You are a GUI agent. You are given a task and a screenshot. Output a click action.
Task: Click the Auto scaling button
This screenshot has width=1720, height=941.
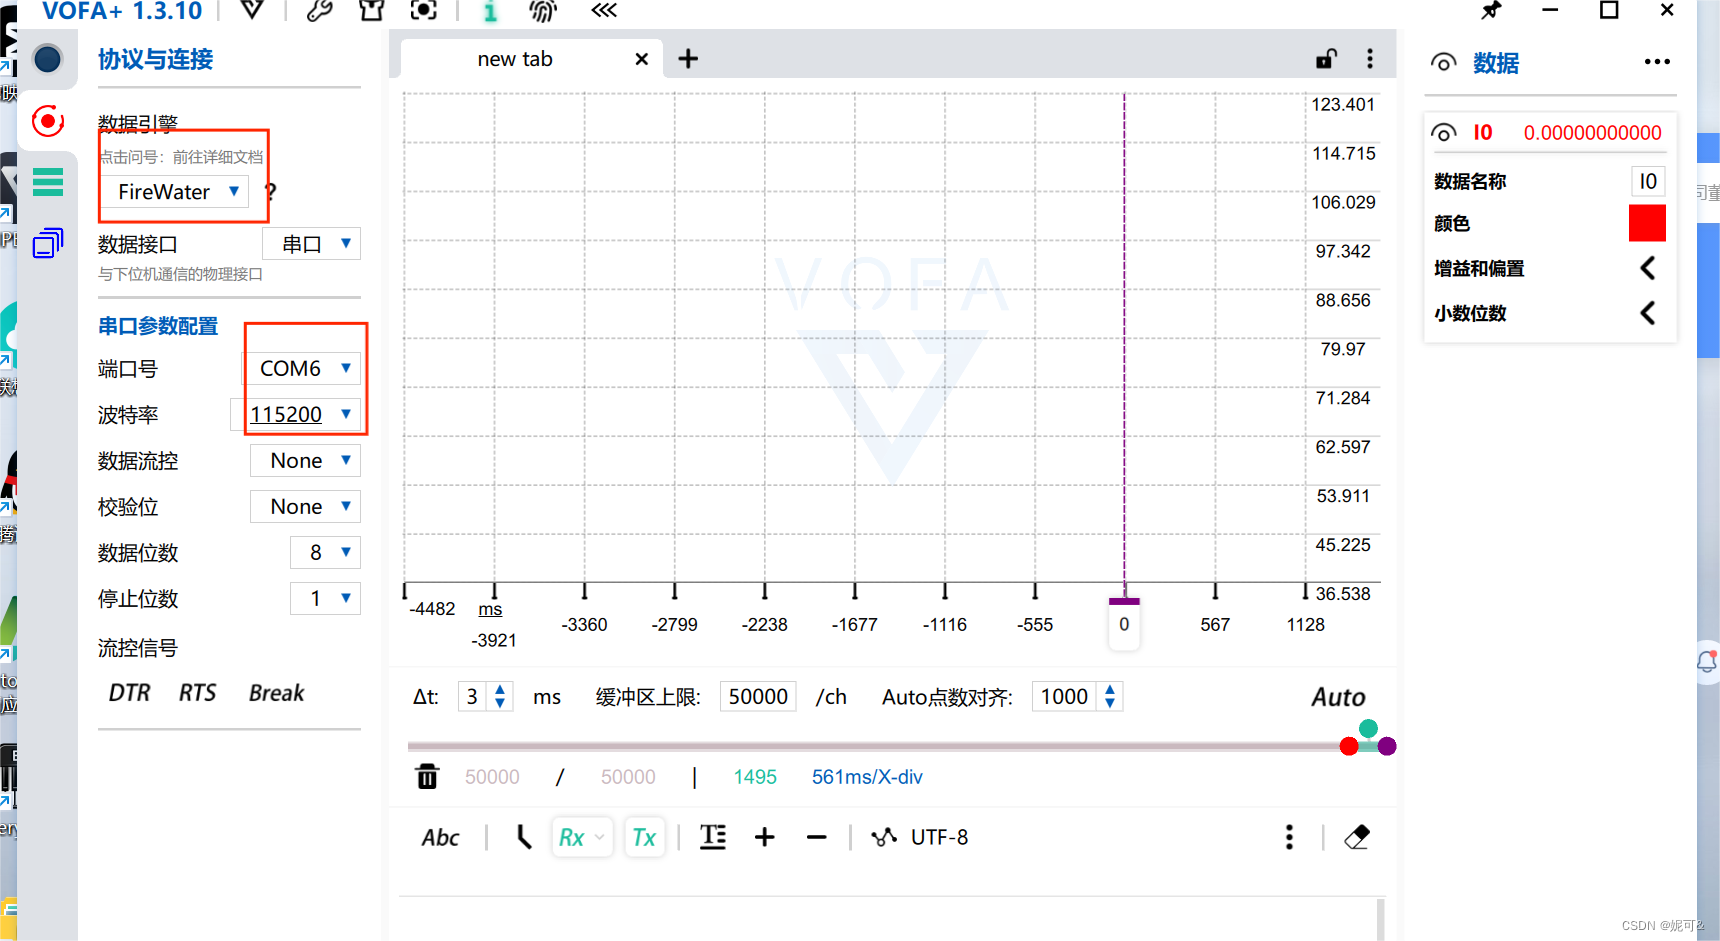[x=1337, y=696]
